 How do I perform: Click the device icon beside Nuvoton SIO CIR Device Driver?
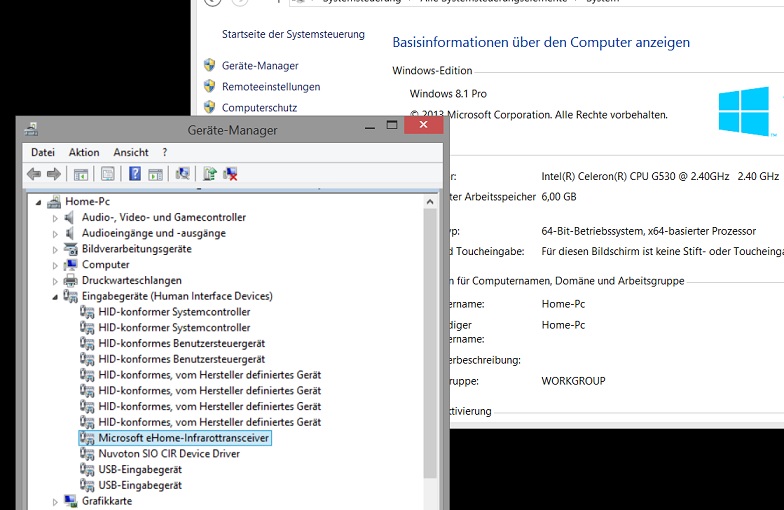click(x=87, y=454)
